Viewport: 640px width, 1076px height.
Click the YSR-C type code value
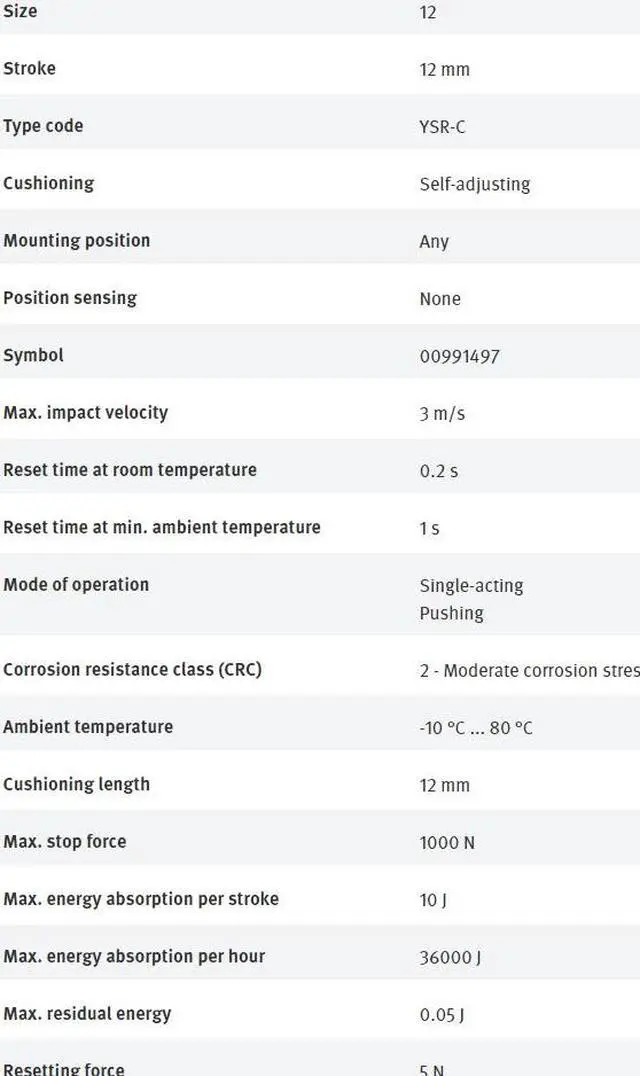click(442, 127)
